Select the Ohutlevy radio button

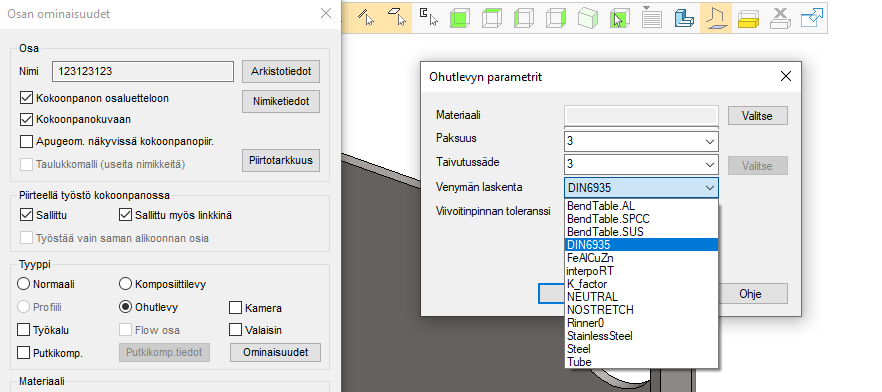point(126,307)
